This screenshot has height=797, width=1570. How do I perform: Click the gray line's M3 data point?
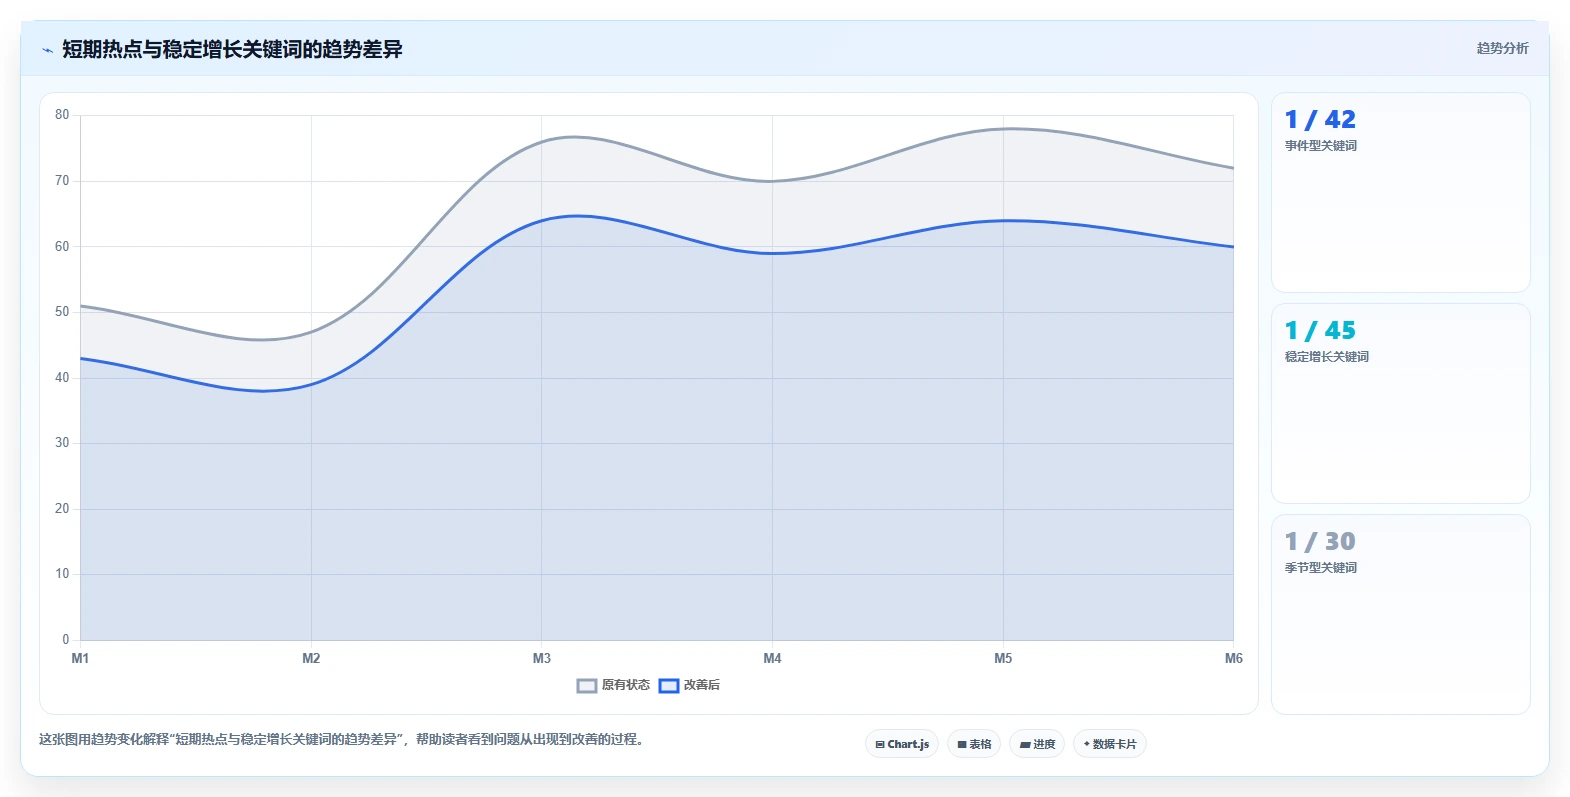541,142
